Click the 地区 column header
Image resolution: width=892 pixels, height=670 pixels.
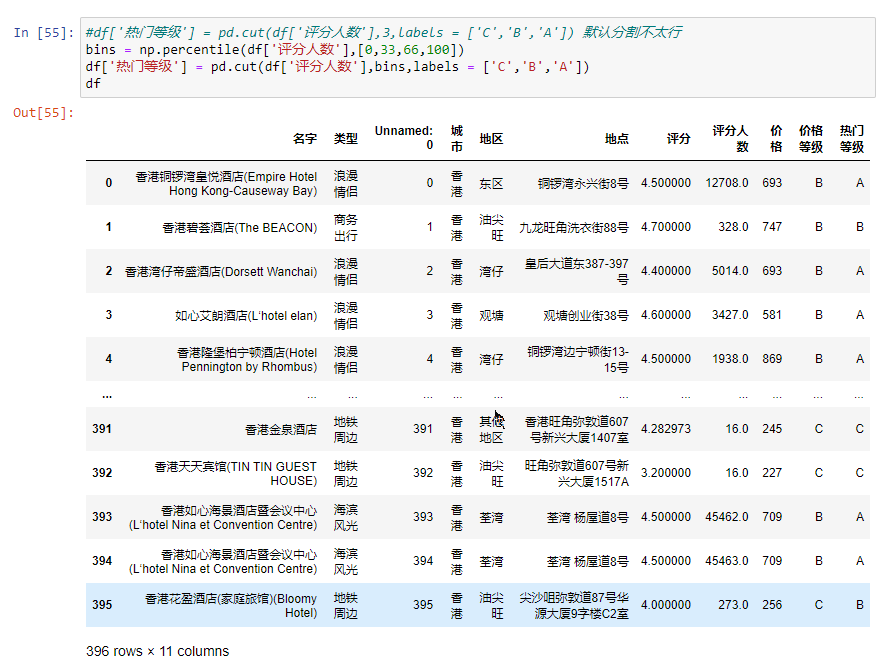coord(492,139)
